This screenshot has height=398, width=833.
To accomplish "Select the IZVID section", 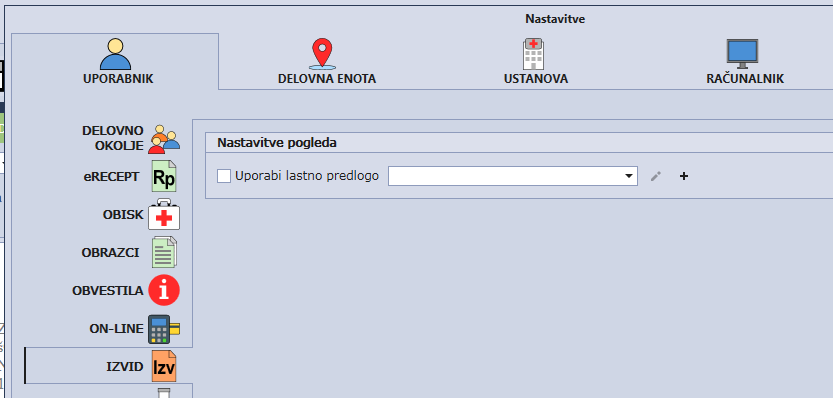I will tap(108, 366).
